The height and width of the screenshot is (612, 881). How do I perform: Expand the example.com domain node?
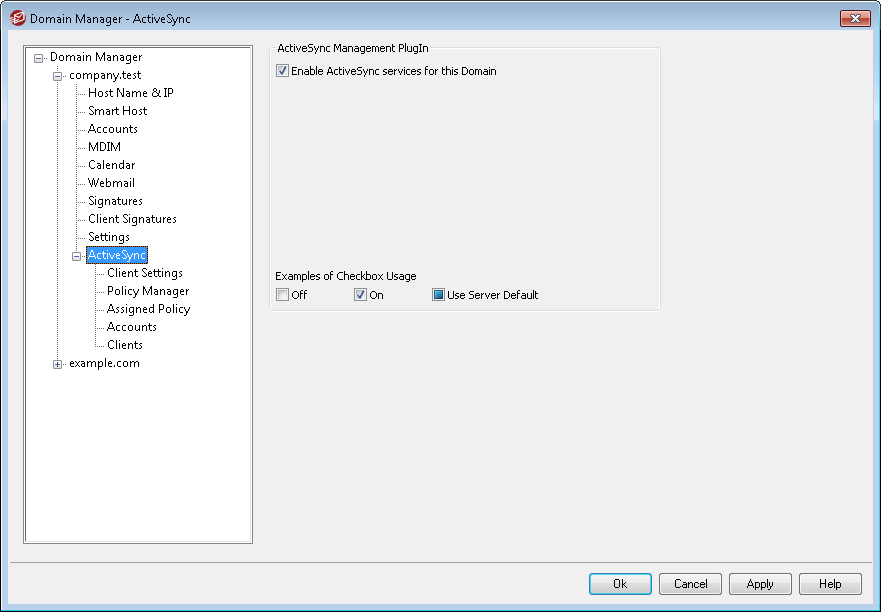click(x=58, y=364)
